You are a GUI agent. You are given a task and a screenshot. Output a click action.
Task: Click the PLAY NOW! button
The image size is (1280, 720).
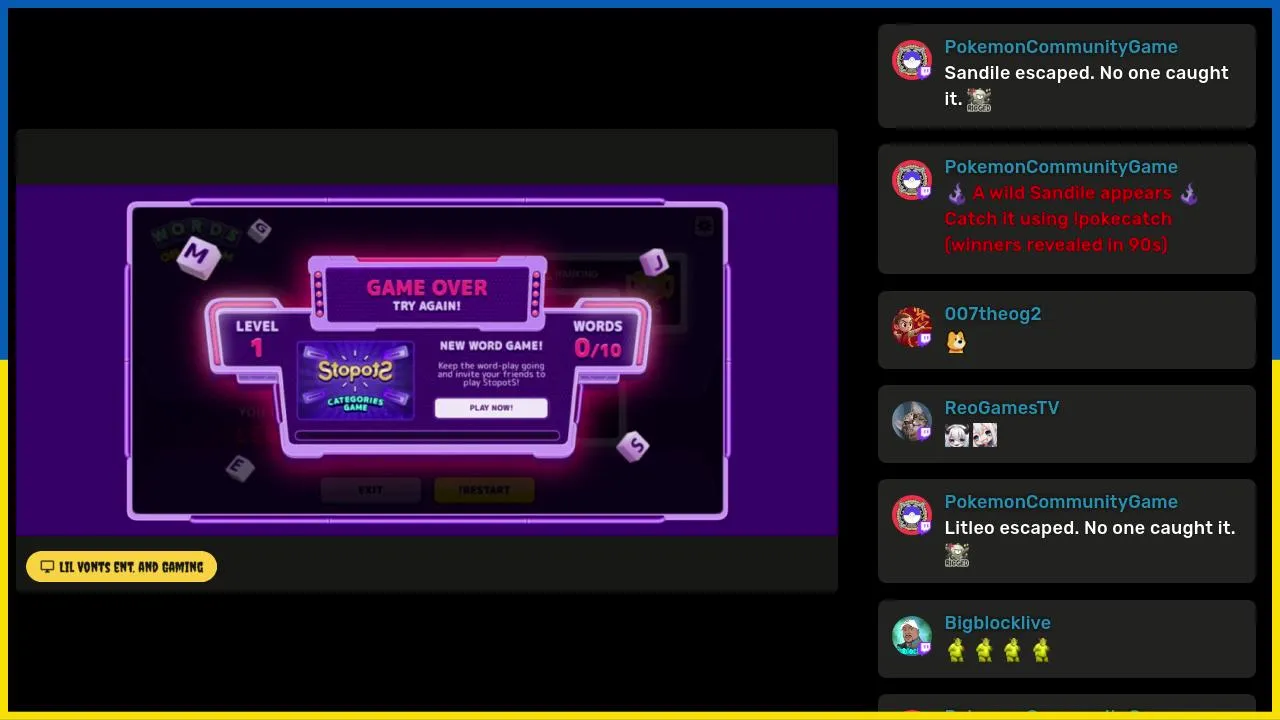491,408
